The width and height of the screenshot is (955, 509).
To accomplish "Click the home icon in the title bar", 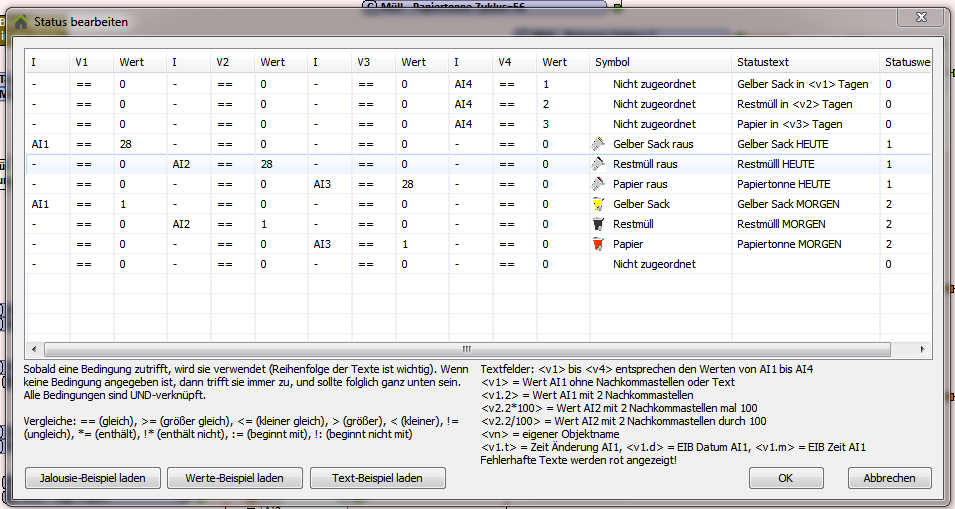I will click(x=21, y=22).
